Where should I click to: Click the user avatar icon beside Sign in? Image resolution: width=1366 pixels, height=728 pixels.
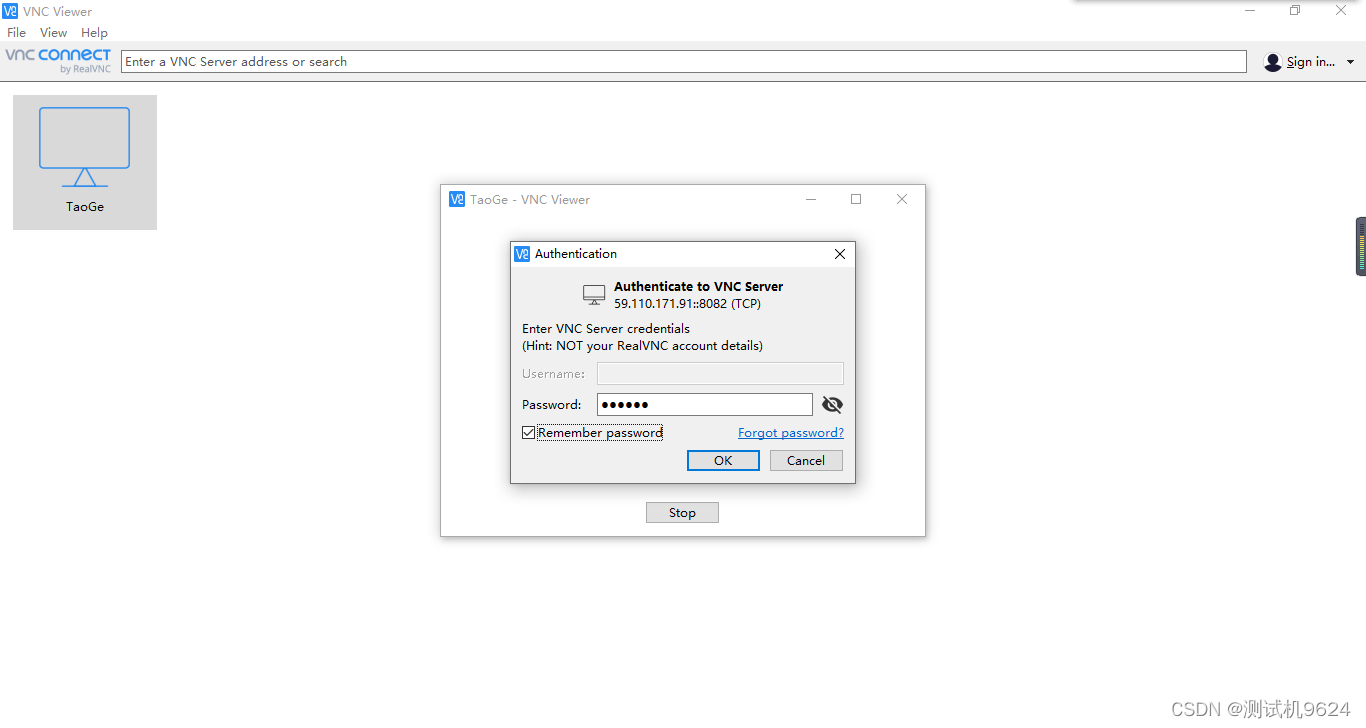(1272, 62)
